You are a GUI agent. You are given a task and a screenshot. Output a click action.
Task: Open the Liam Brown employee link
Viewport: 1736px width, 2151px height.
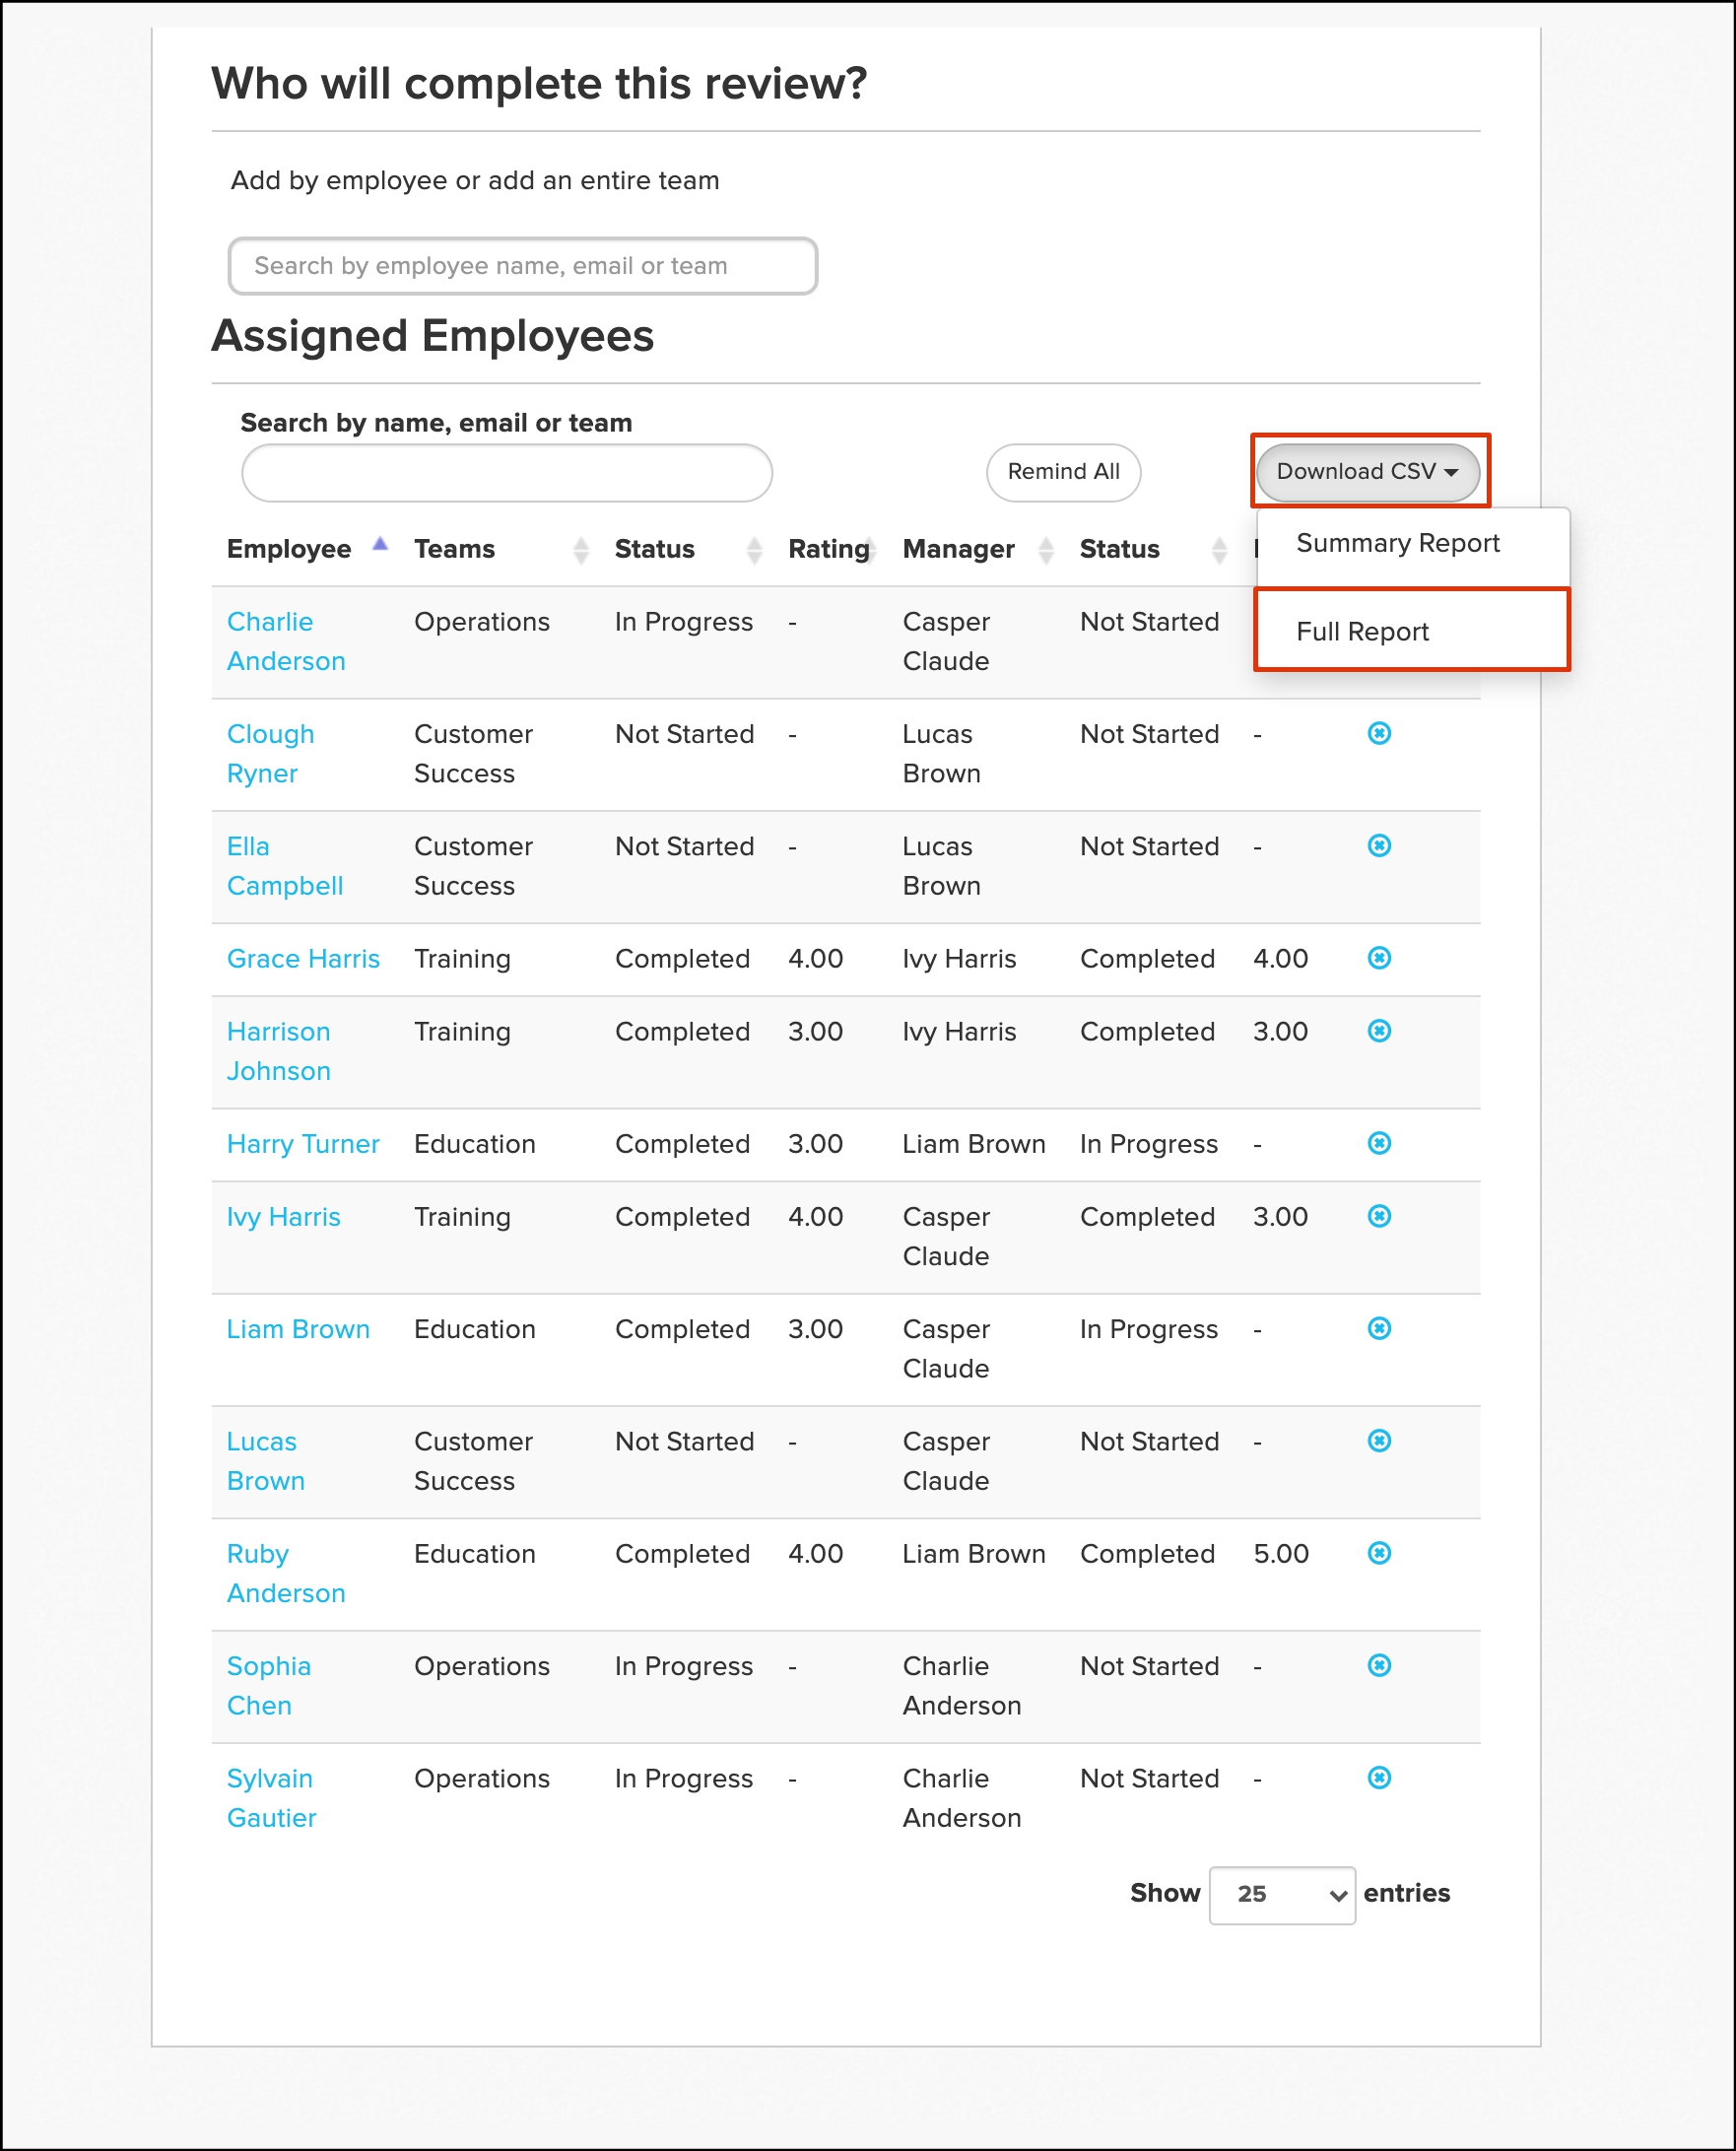point(298,1328)
